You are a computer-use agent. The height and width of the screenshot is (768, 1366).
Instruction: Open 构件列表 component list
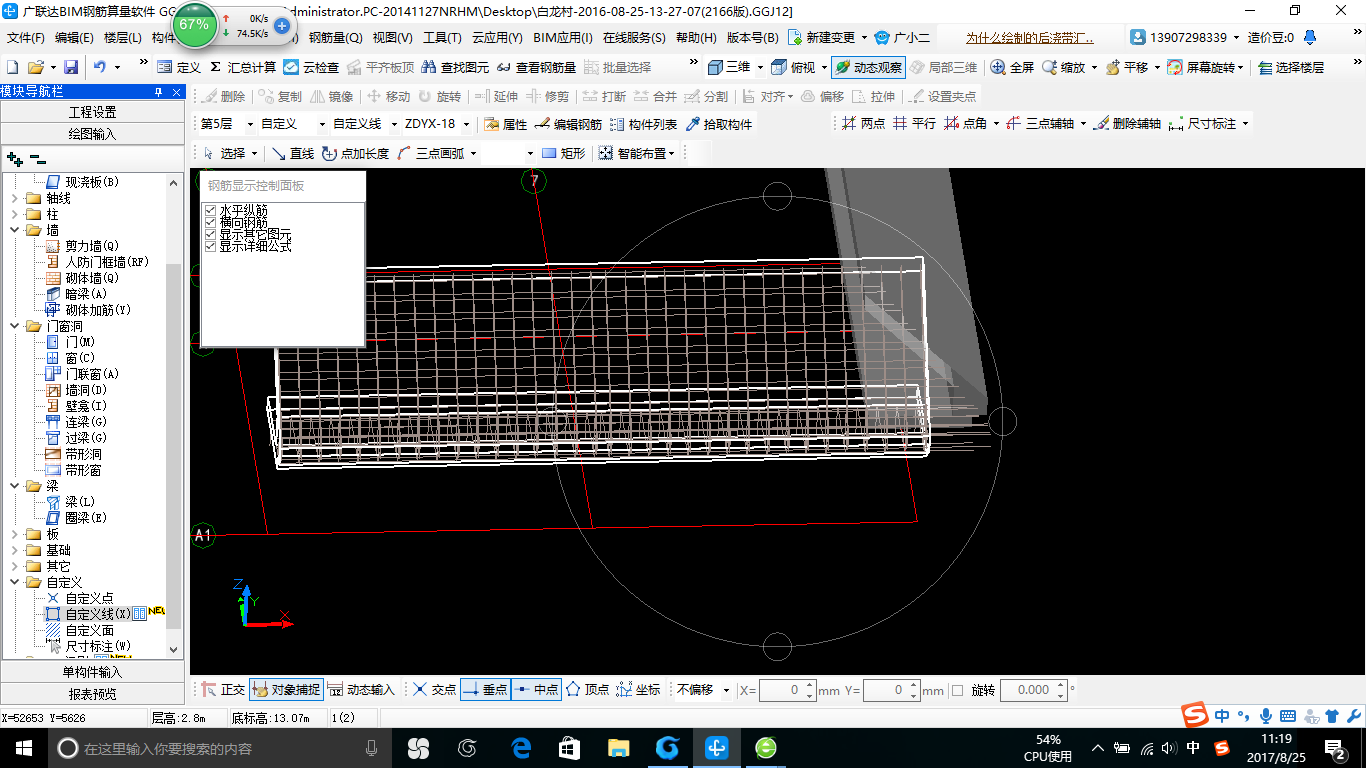click(x=643, y=124)
